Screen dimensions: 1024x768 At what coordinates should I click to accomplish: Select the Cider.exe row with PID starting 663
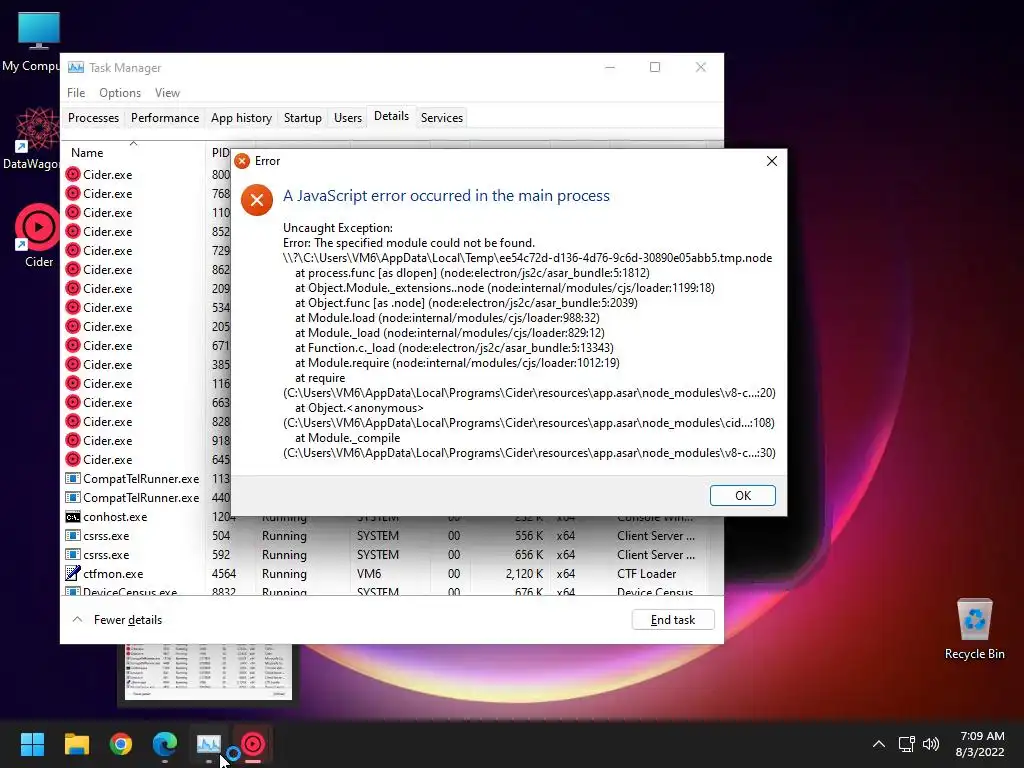(148, 402)
